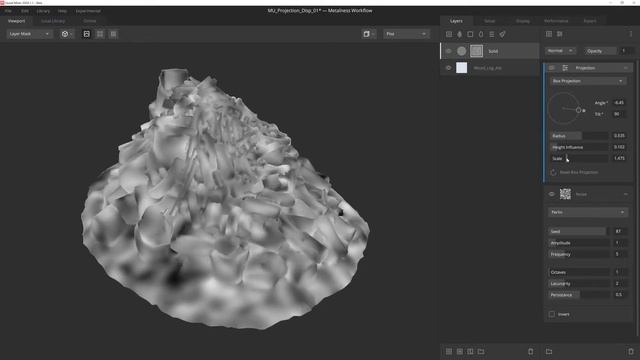Open the three-dot options menu in properties panel

coord(631,34)
